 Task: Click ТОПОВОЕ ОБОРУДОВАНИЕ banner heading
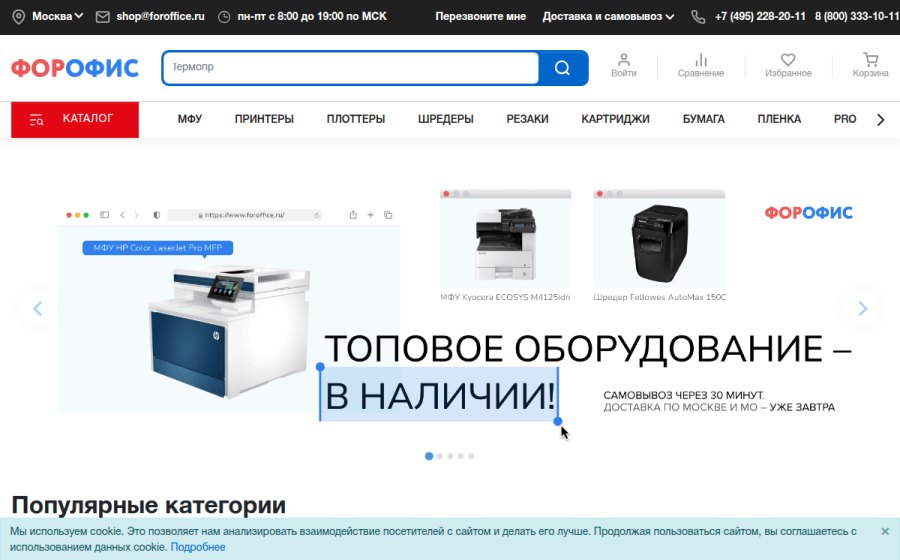[588, 348]
